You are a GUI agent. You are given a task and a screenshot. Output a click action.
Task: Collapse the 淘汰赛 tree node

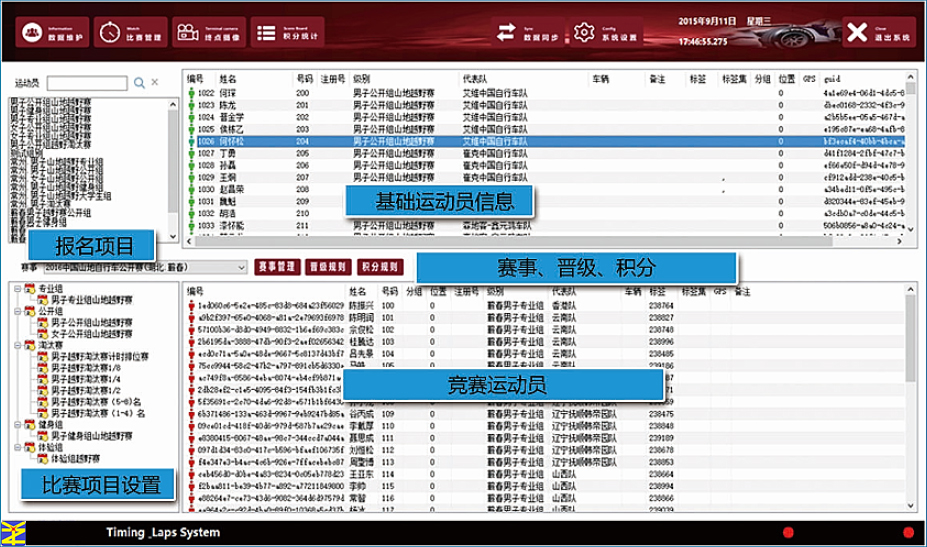(18, 345)
